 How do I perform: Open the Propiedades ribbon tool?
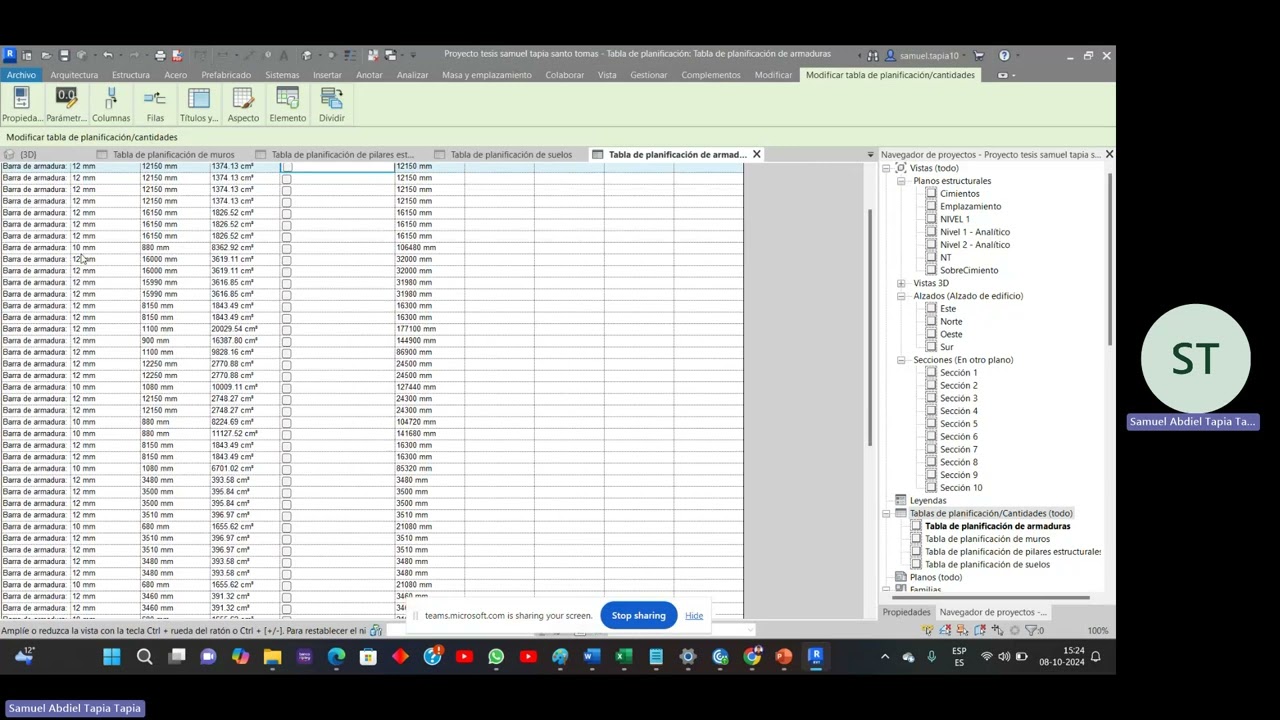pos(21,105)
